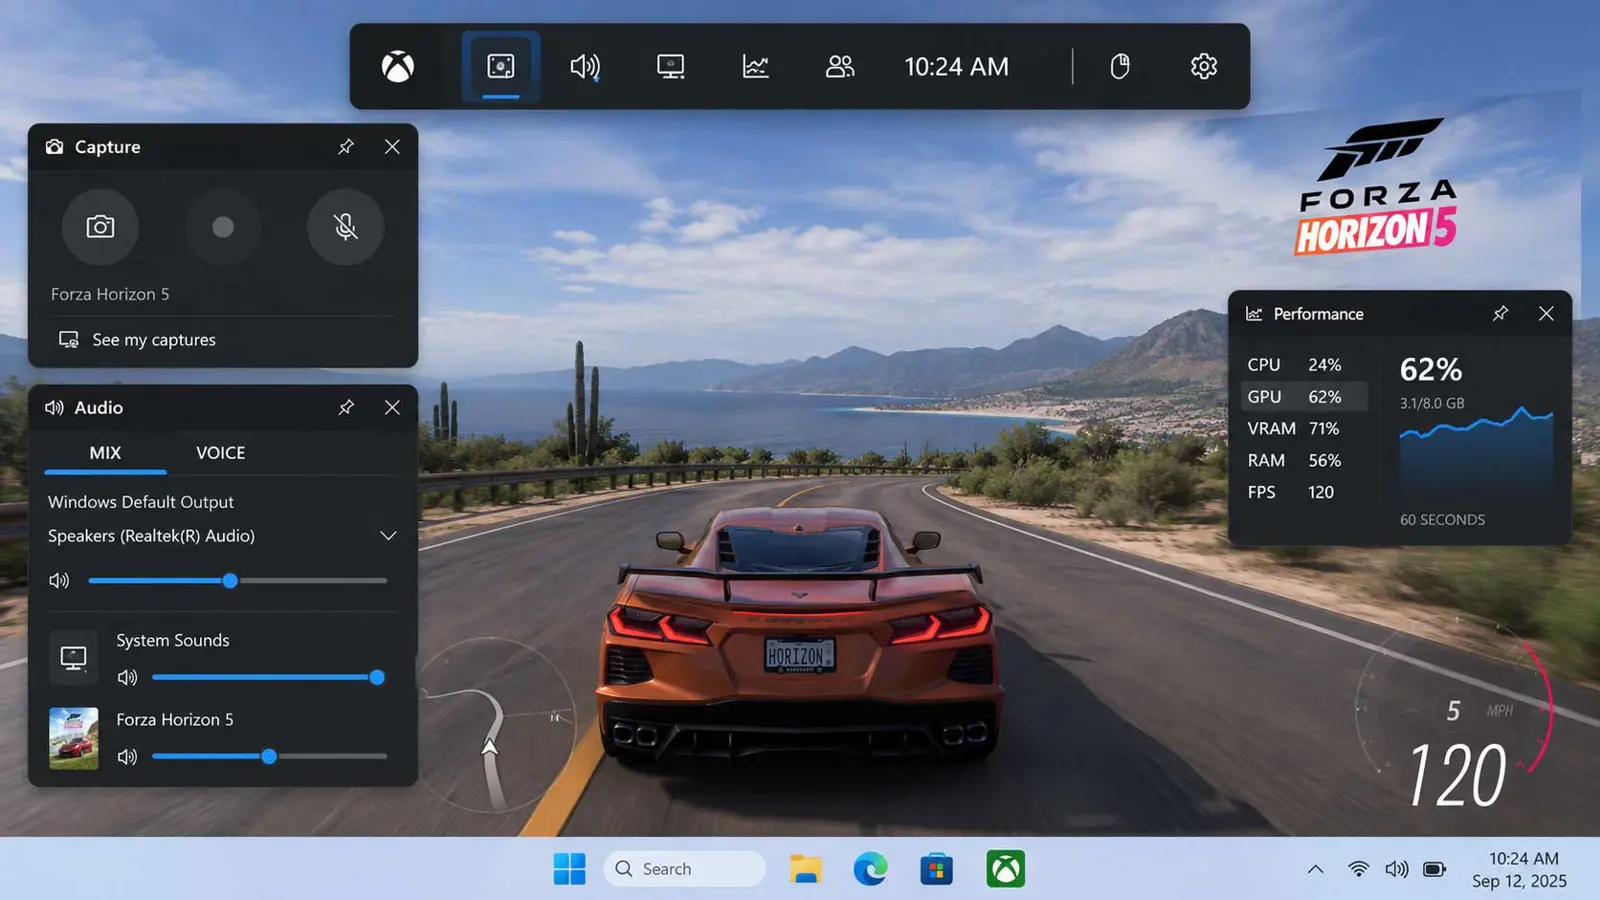Show hidden system tray icons chevron

(1316, 869)
